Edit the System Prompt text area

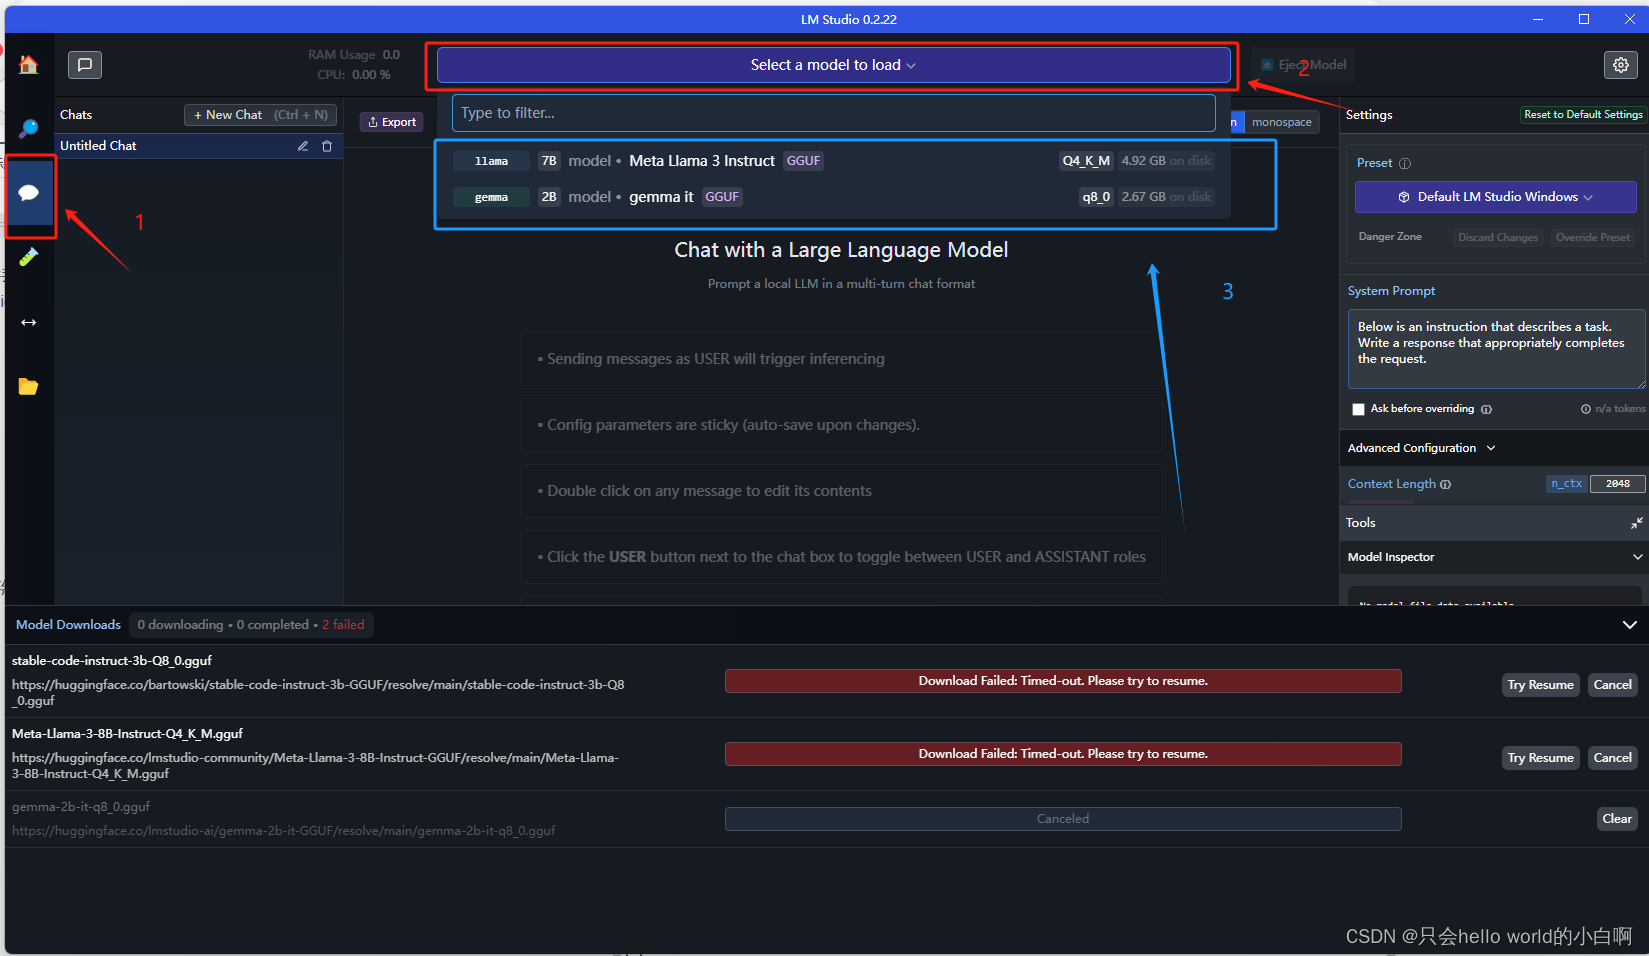pyautogui.click(x=1496, y=348)
